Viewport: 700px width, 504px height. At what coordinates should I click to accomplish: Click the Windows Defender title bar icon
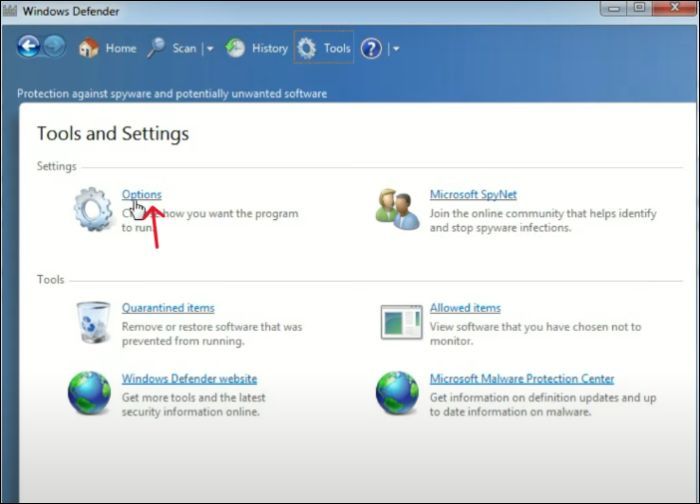point(10,10)
